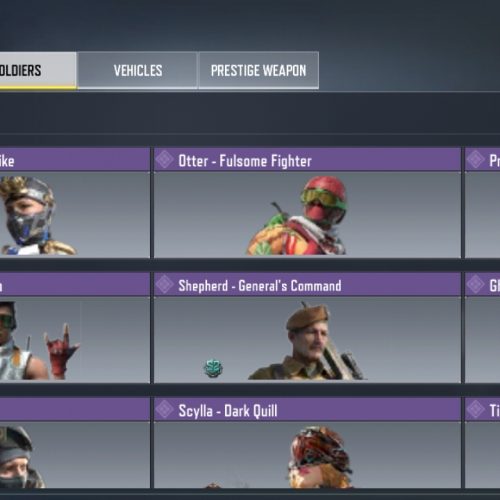The image size is (500, 500).
Task: Click diamond icon on middle-right partial card
Action: (475, 284)
